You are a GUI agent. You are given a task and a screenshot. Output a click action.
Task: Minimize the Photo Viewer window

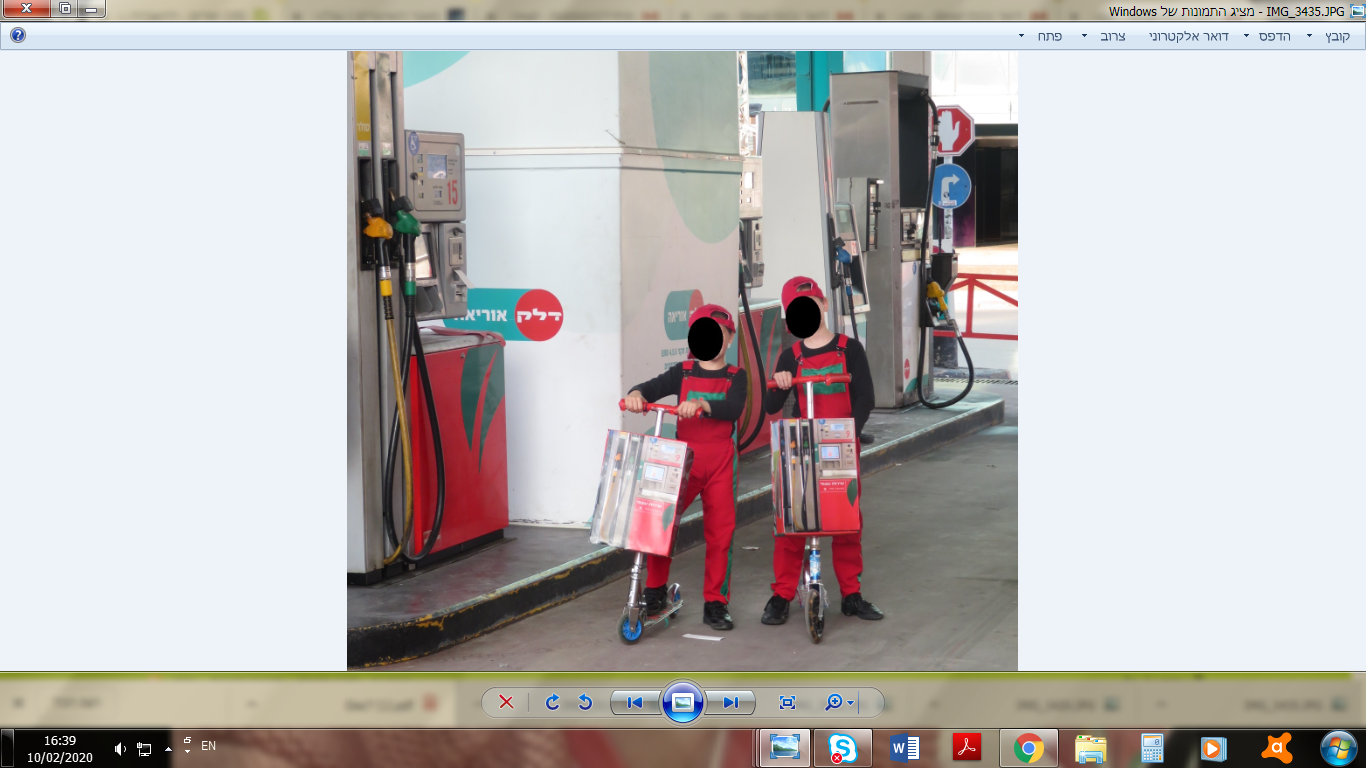pos(91,9)
